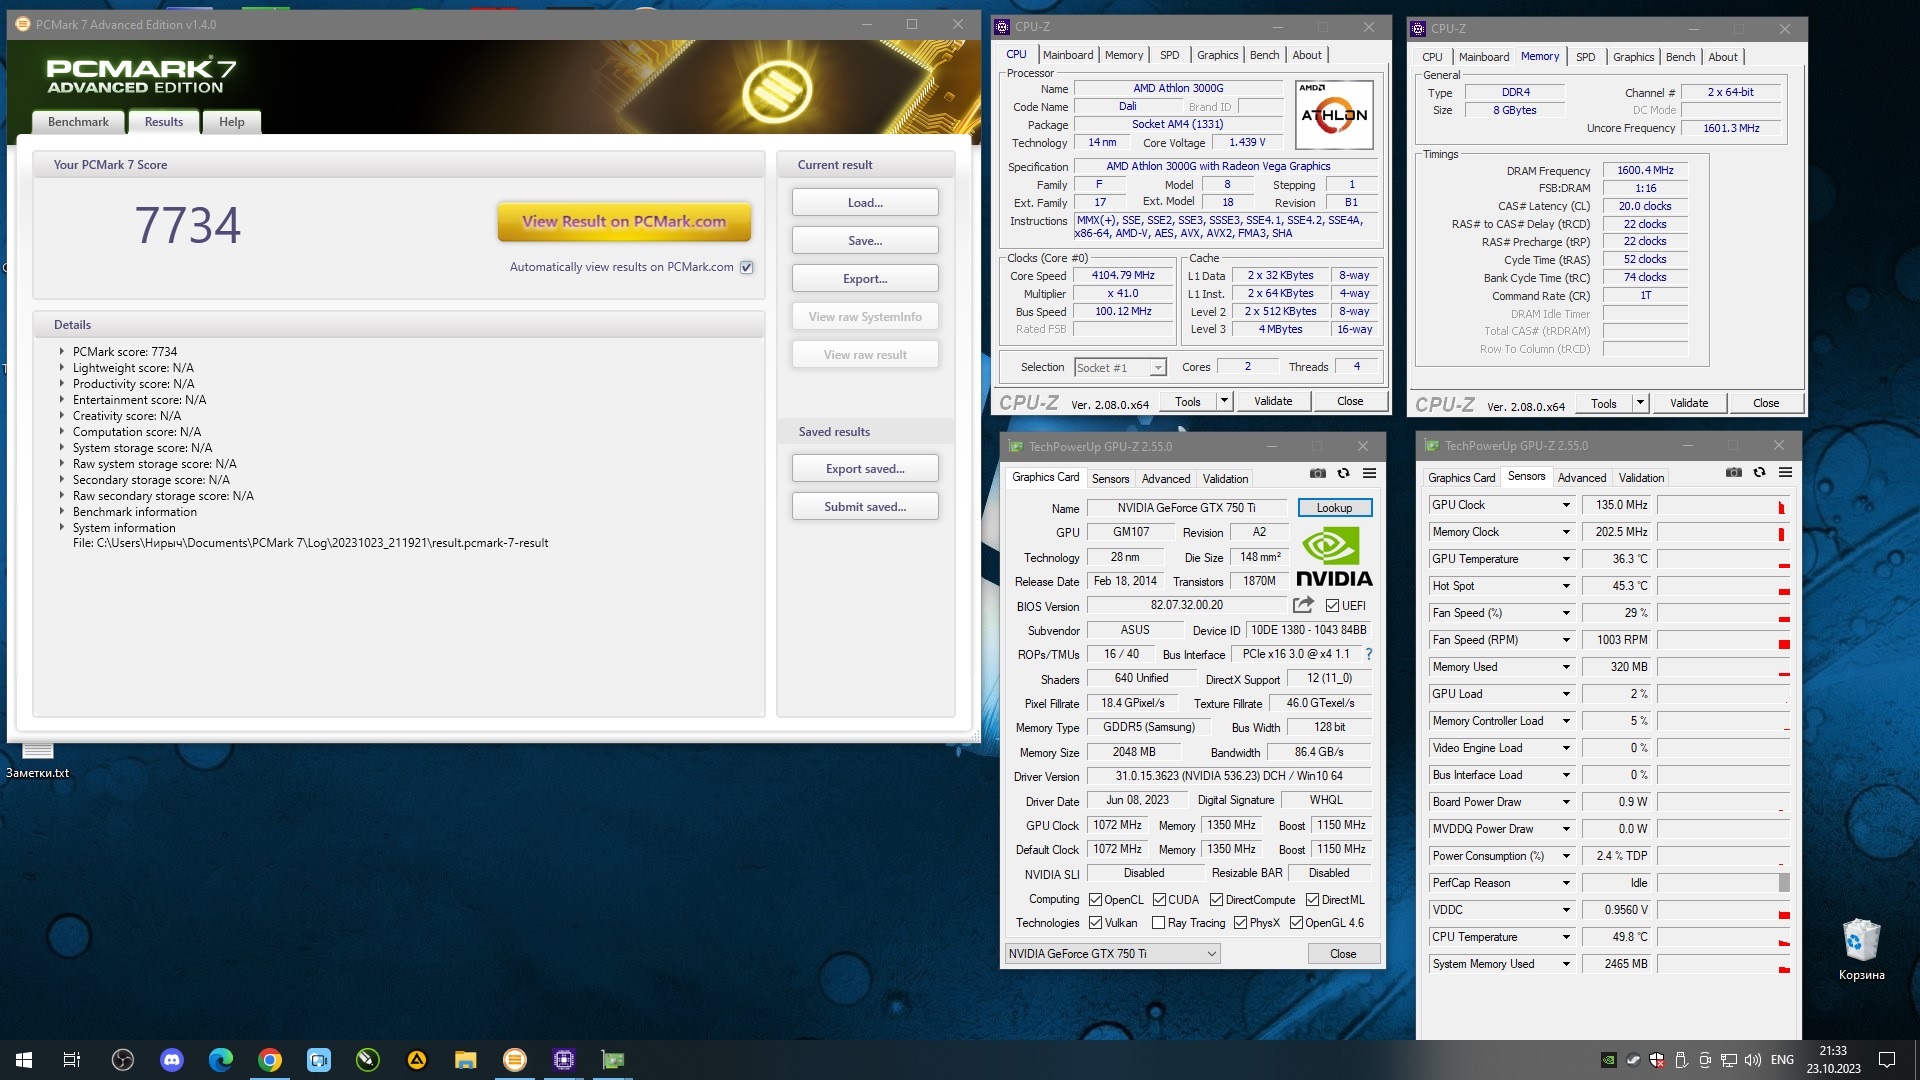Open AIMP player from the taskbar
This screenshot has height=1080, width=1920.
[417, 1060]
